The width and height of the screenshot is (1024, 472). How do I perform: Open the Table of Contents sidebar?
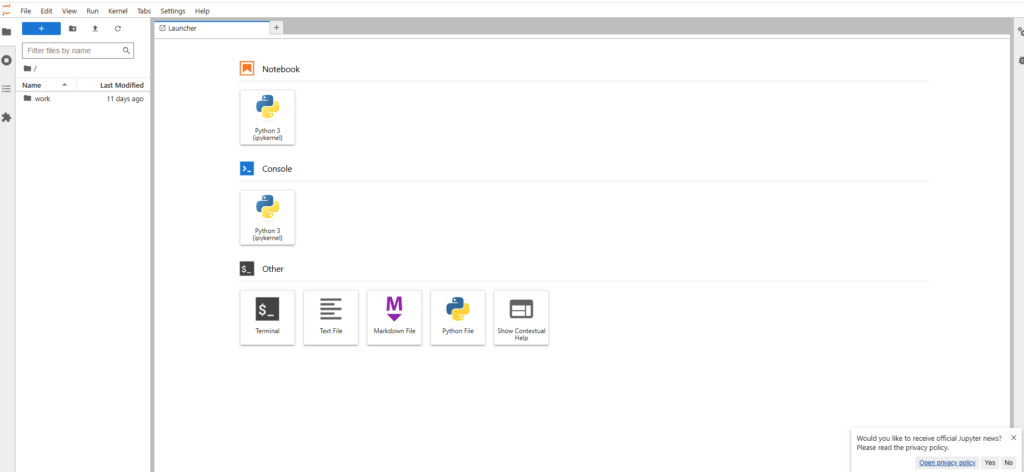point(7,89)
